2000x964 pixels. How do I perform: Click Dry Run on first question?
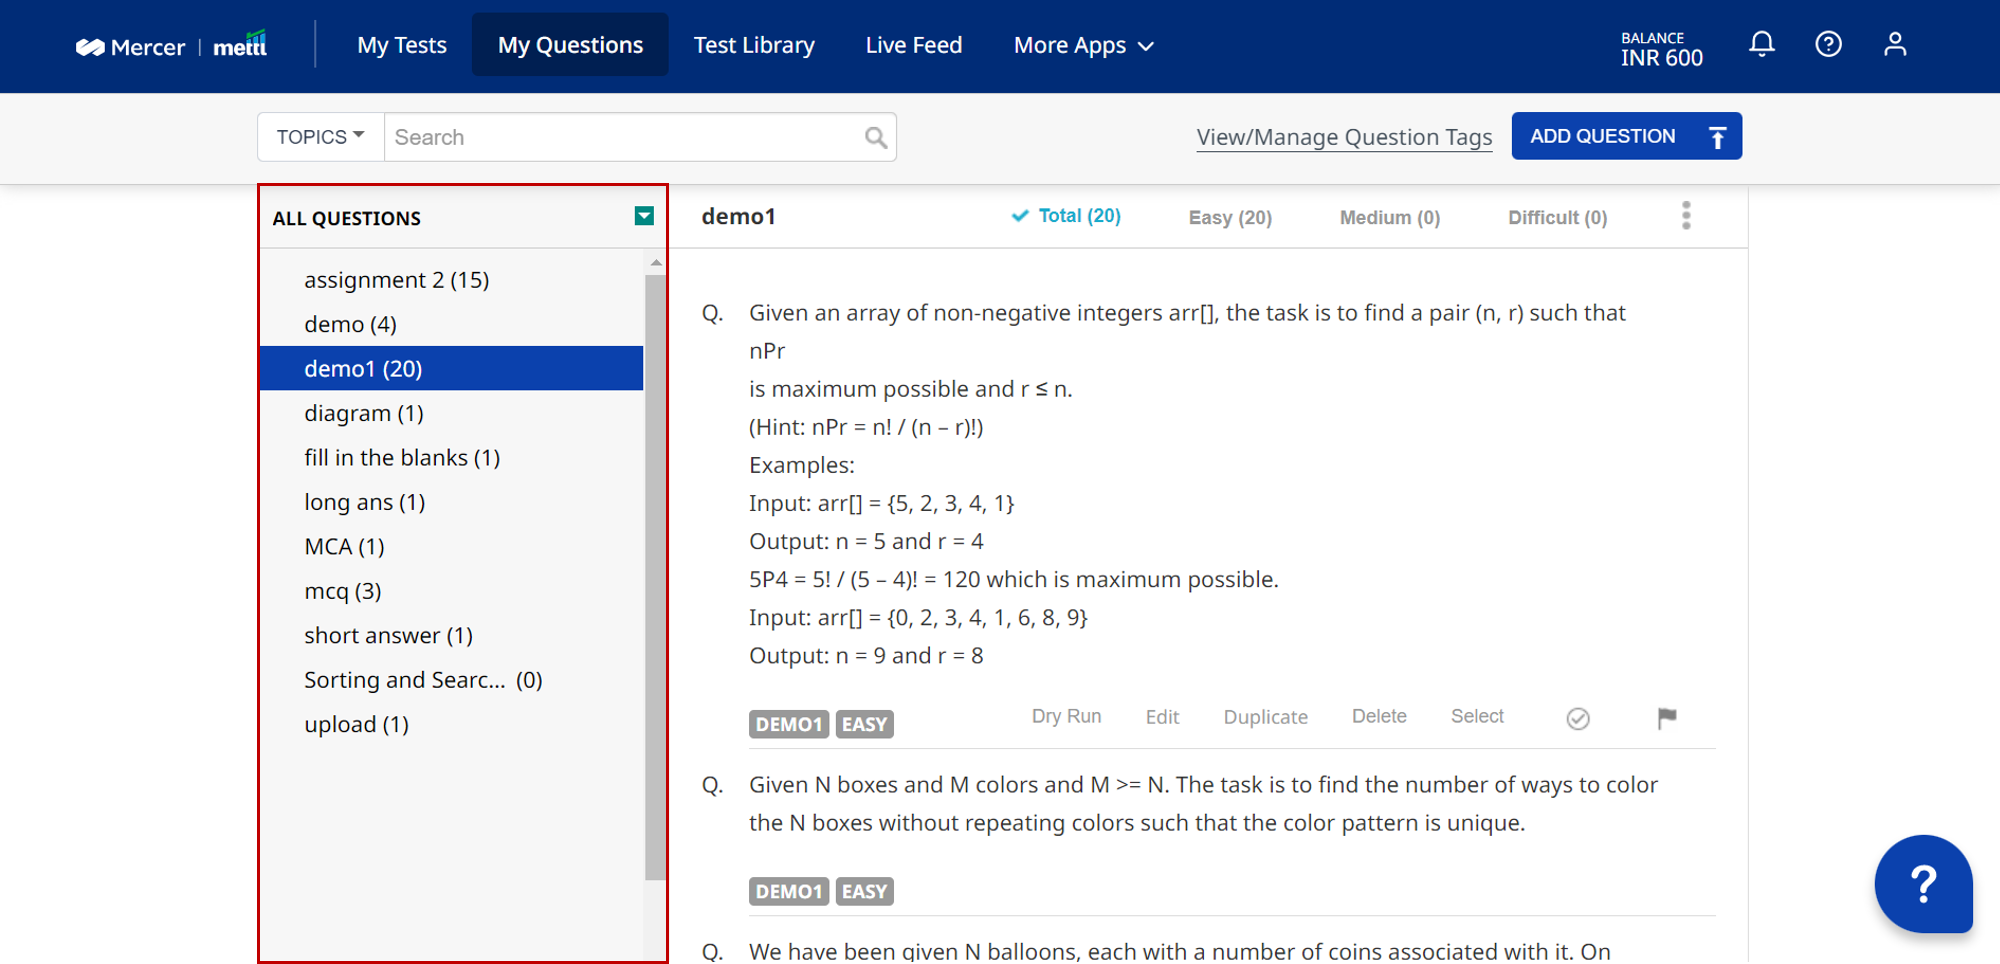tap(1066, 716)
